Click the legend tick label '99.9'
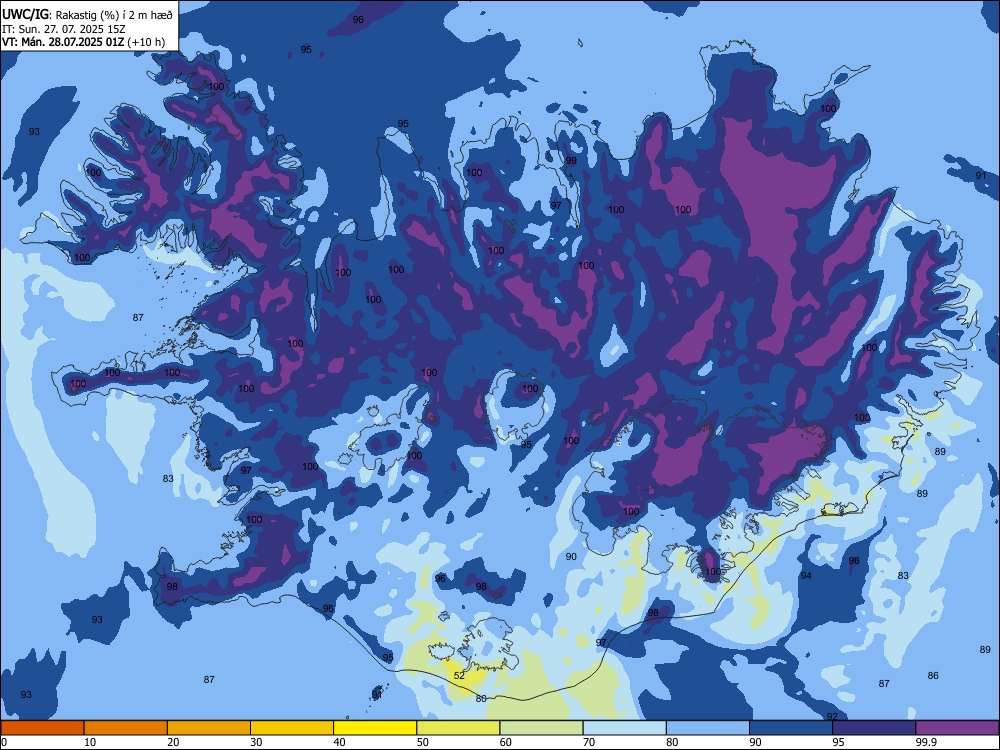 coord(926,742)
